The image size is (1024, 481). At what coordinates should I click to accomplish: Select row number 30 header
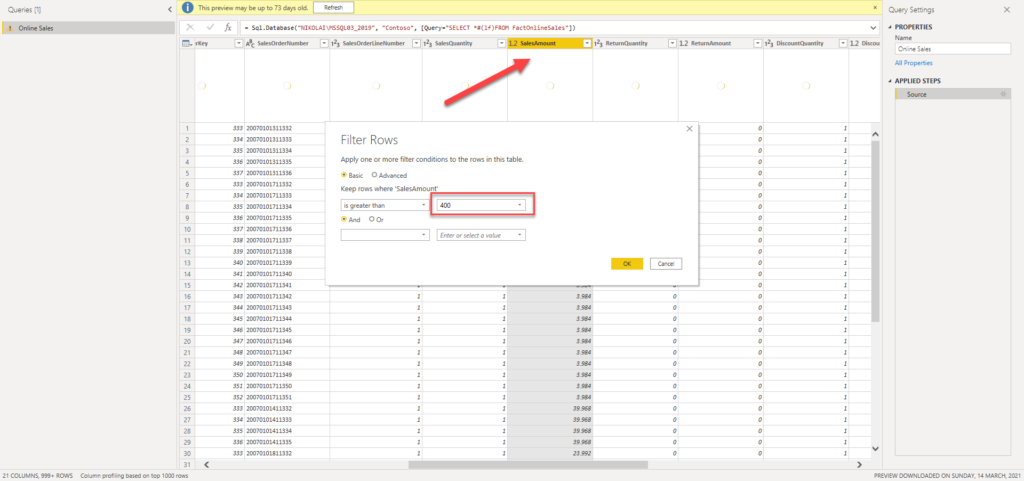point(187,453)
